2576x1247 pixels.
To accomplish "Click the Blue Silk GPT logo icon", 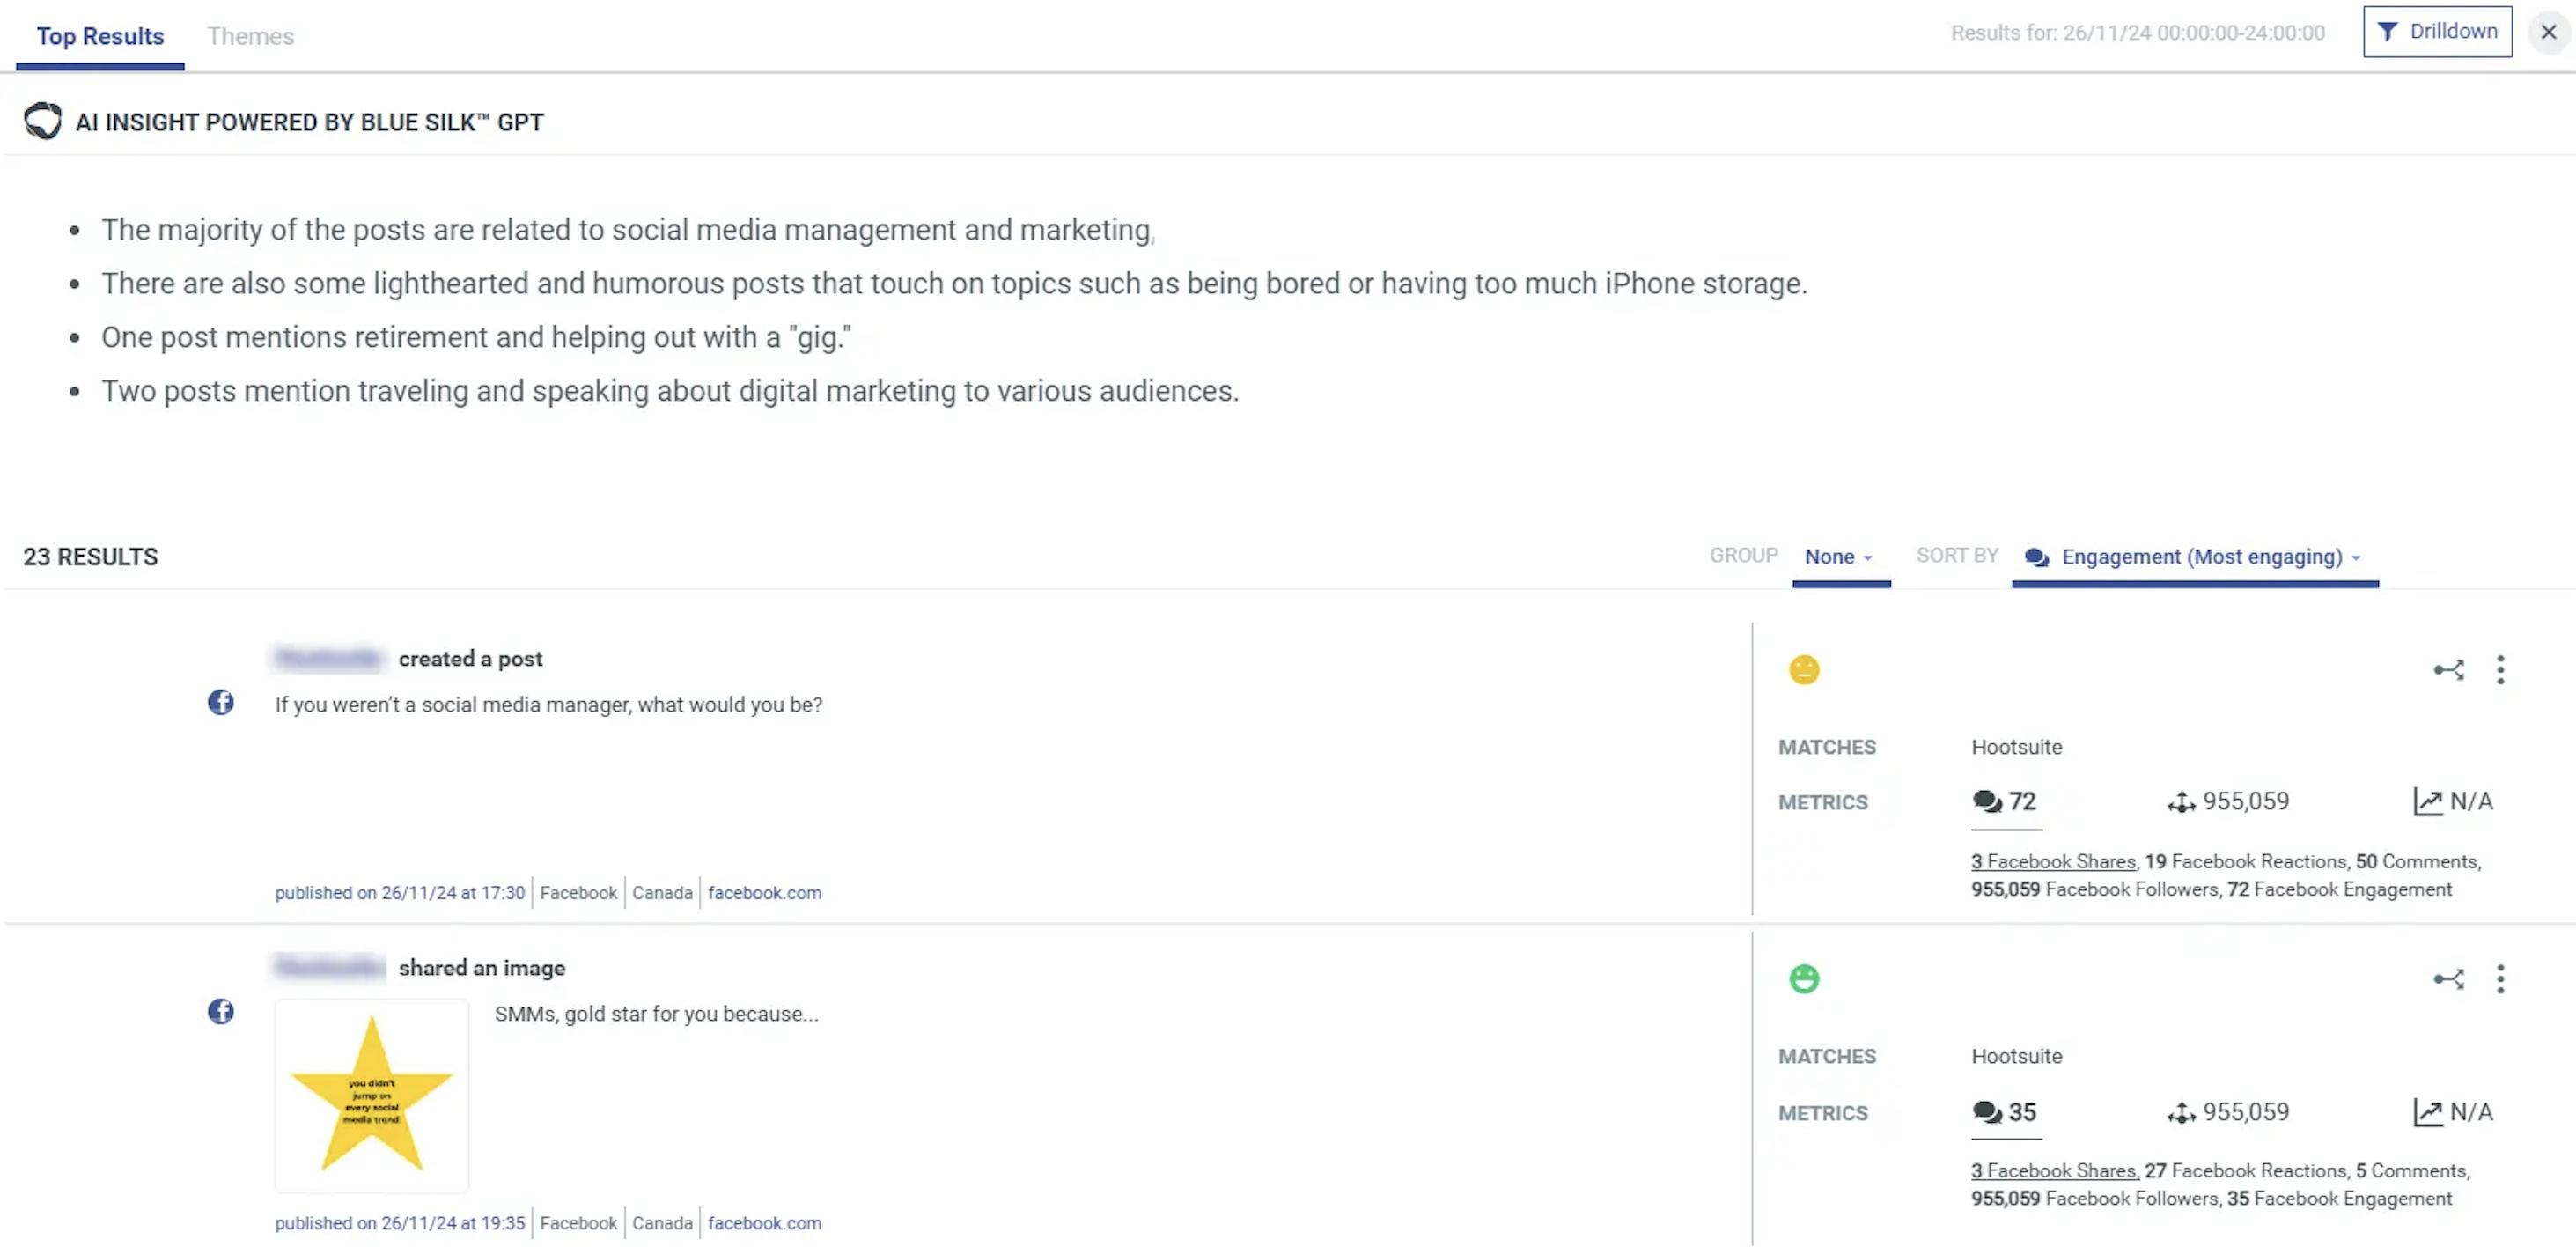I will click(42, 121).
